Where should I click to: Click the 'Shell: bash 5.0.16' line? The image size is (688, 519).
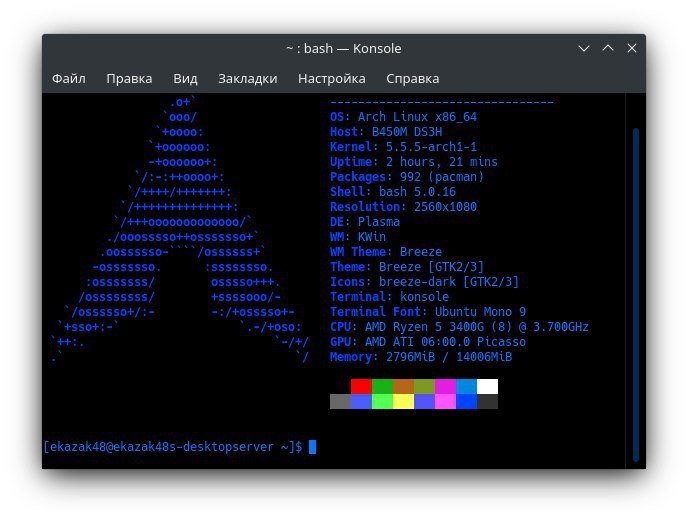tap(393, 192)
